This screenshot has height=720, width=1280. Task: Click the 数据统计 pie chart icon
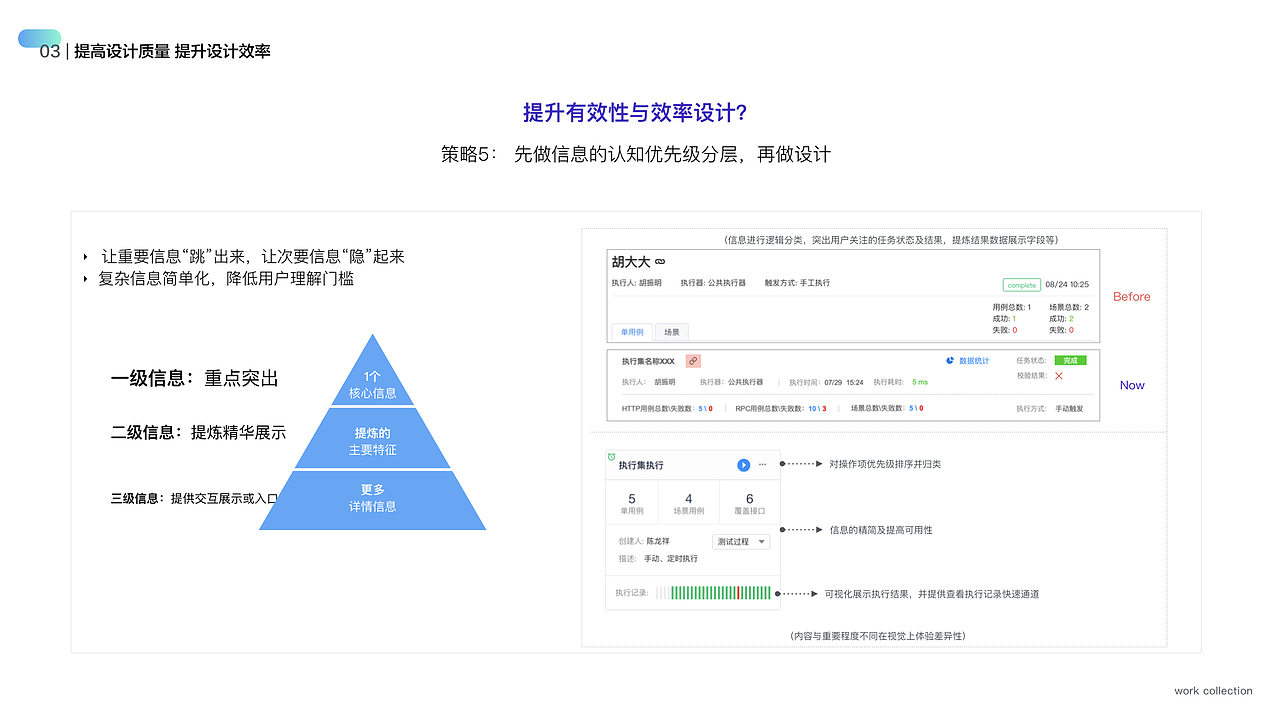point(950,361)
